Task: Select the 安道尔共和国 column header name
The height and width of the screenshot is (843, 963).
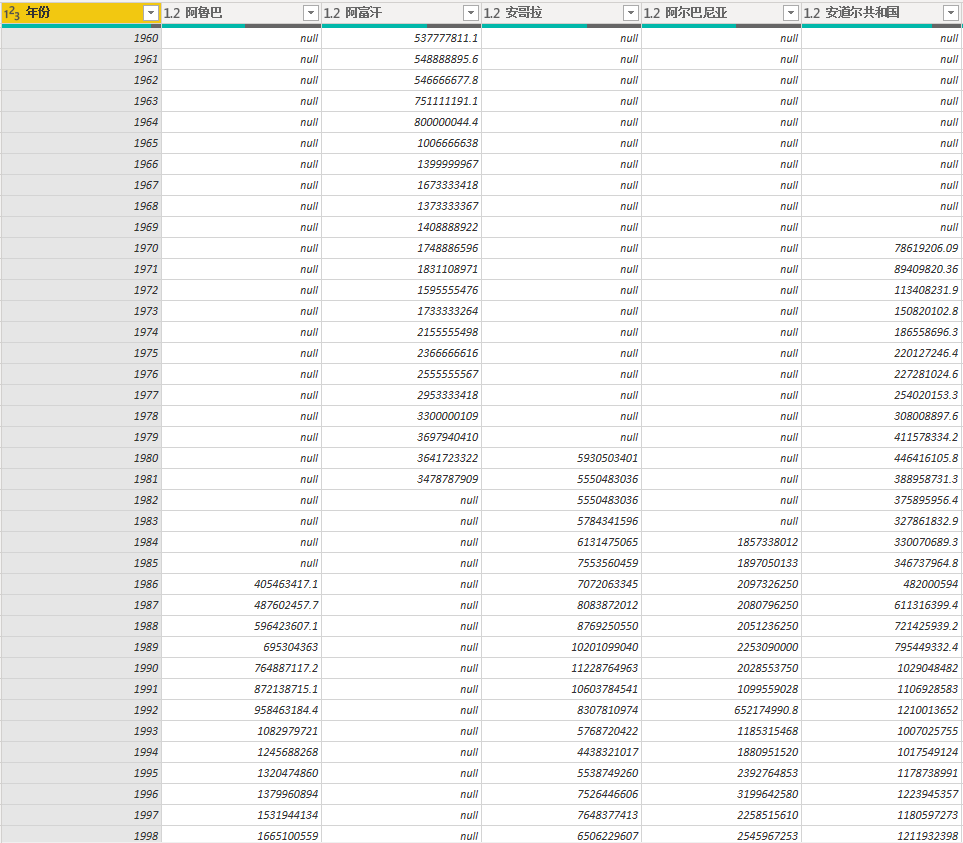Action: 863,13
